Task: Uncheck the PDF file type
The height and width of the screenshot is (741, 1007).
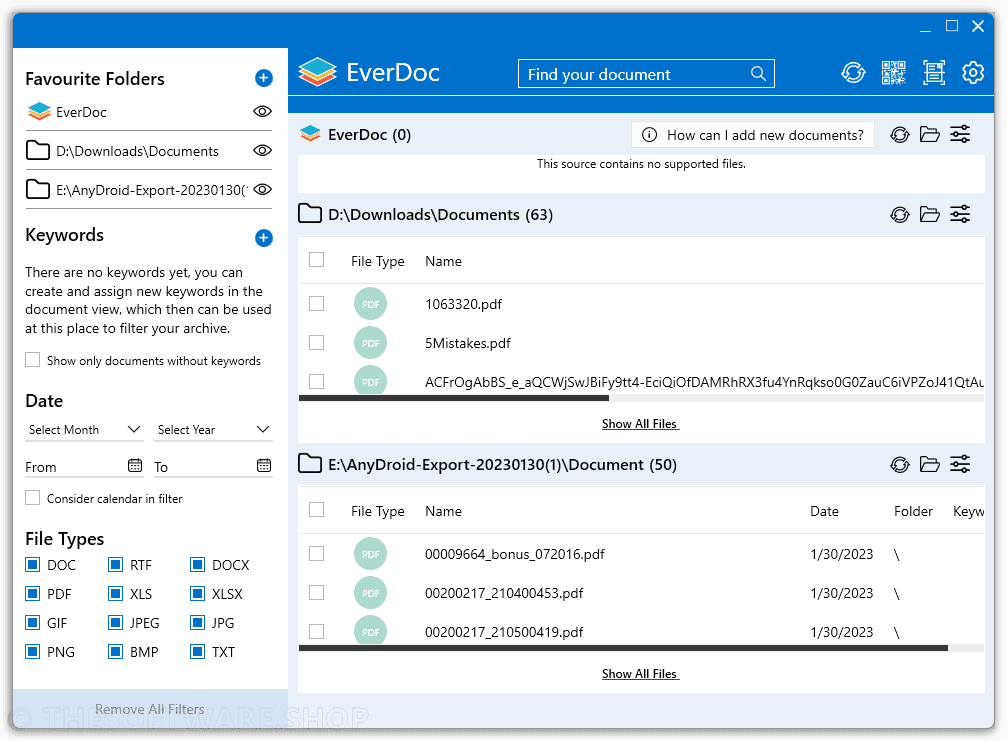Action: [33, 593]
